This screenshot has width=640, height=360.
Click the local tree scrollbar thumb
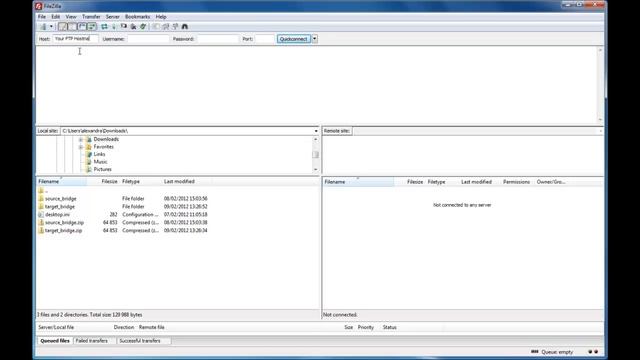(x=316, y=155)
